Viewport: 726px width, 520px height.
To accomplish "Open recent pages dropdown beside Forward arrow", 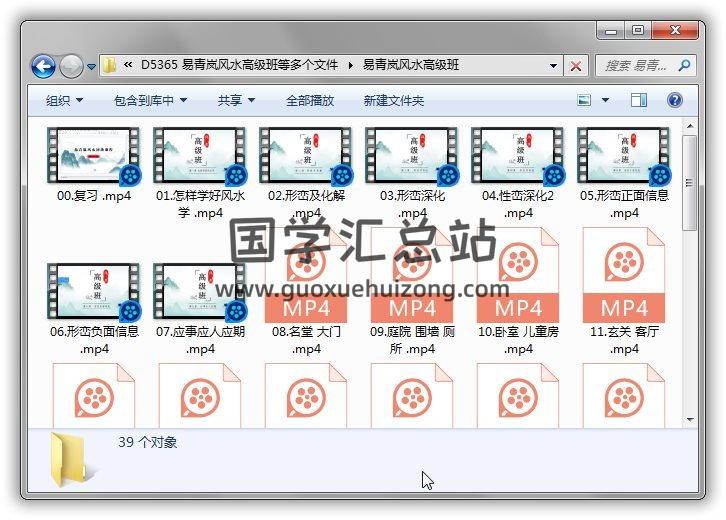I will (92, 67).
